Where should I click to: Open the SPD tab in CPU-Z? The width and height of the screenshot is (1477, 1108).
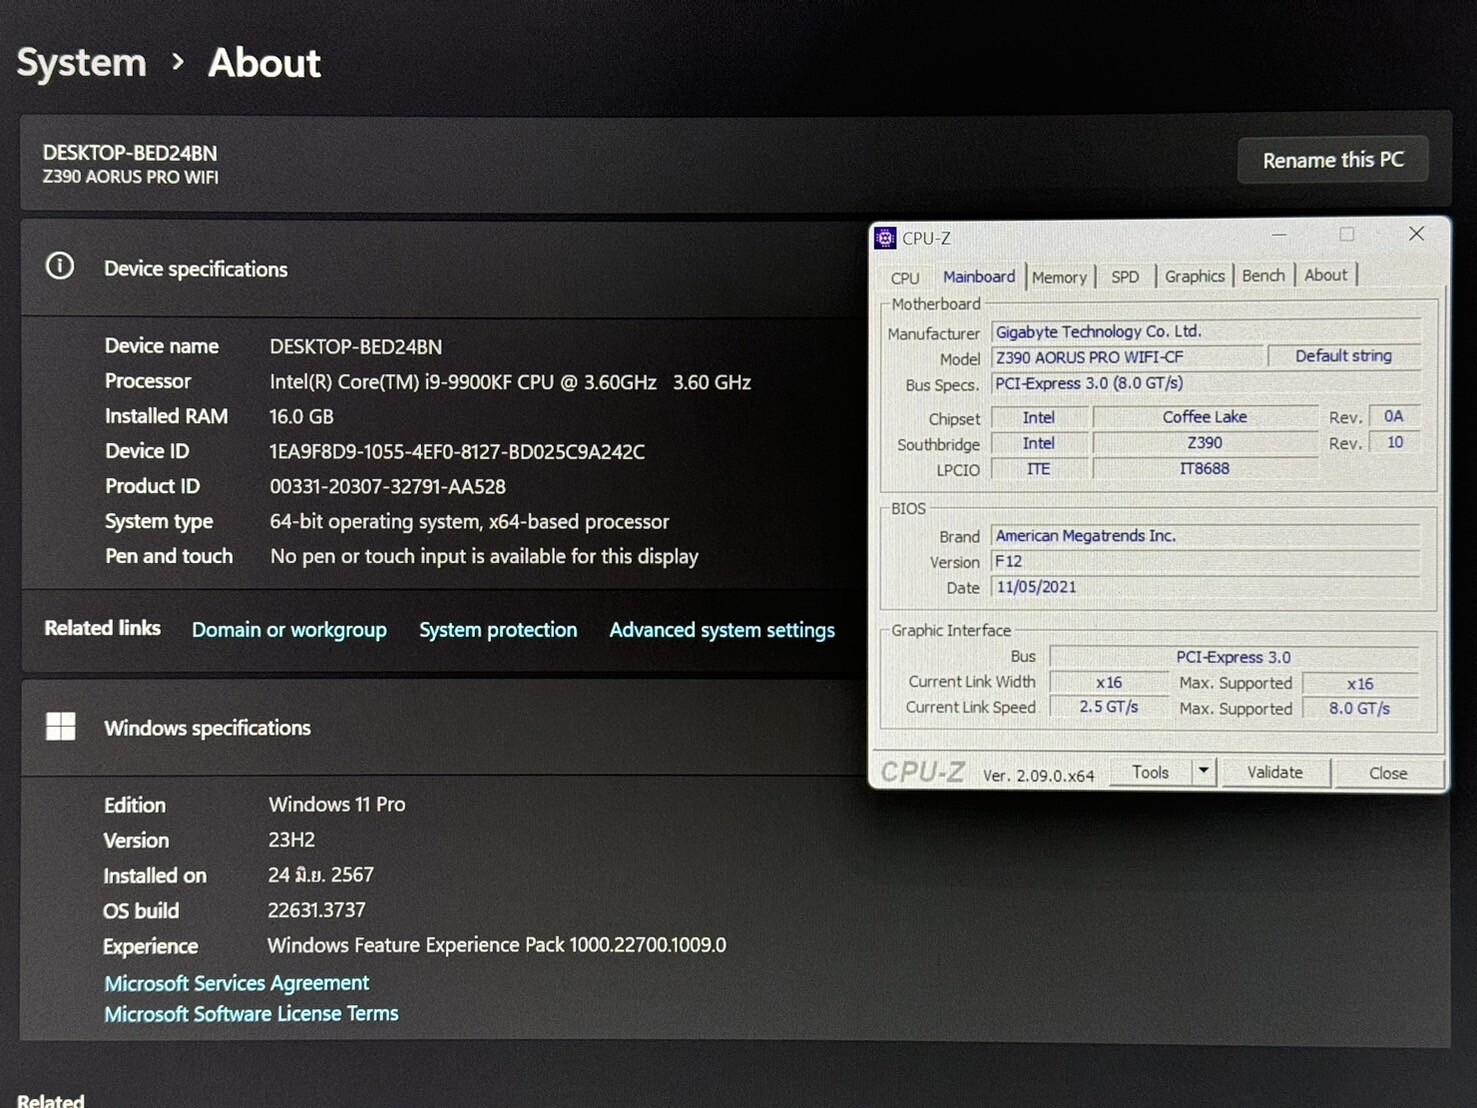1125,276
